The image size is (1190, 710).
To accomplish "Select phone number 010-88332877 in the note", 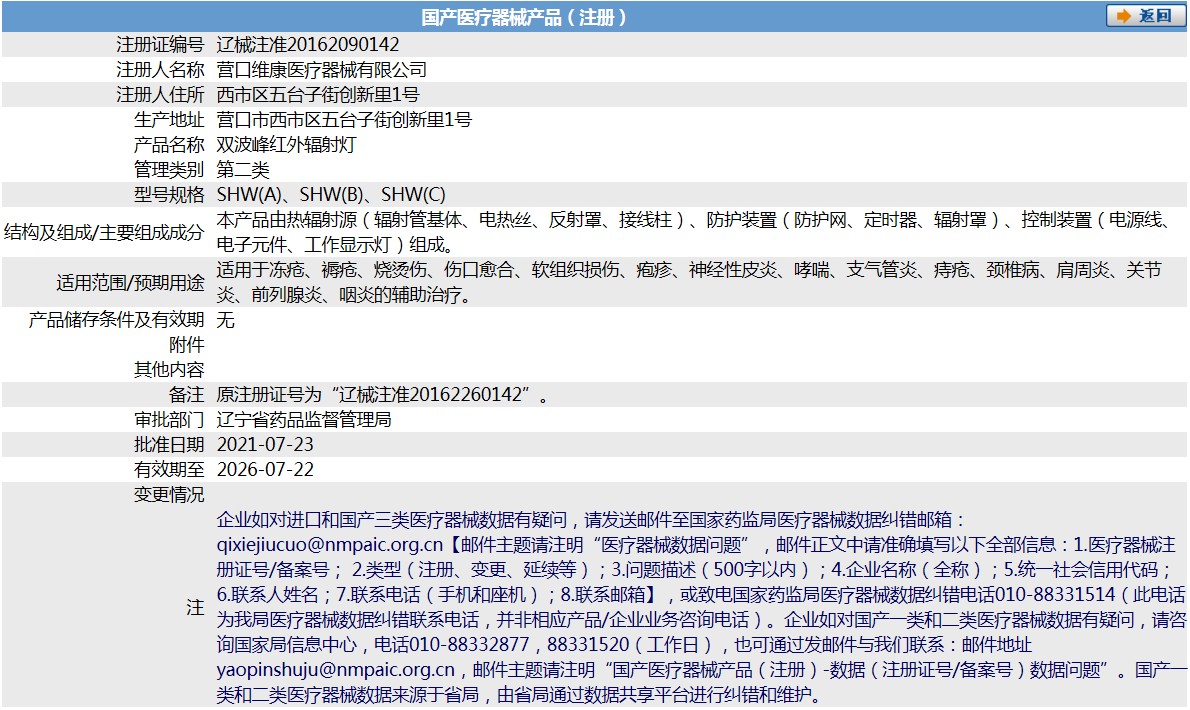I will tap(469, 646).
